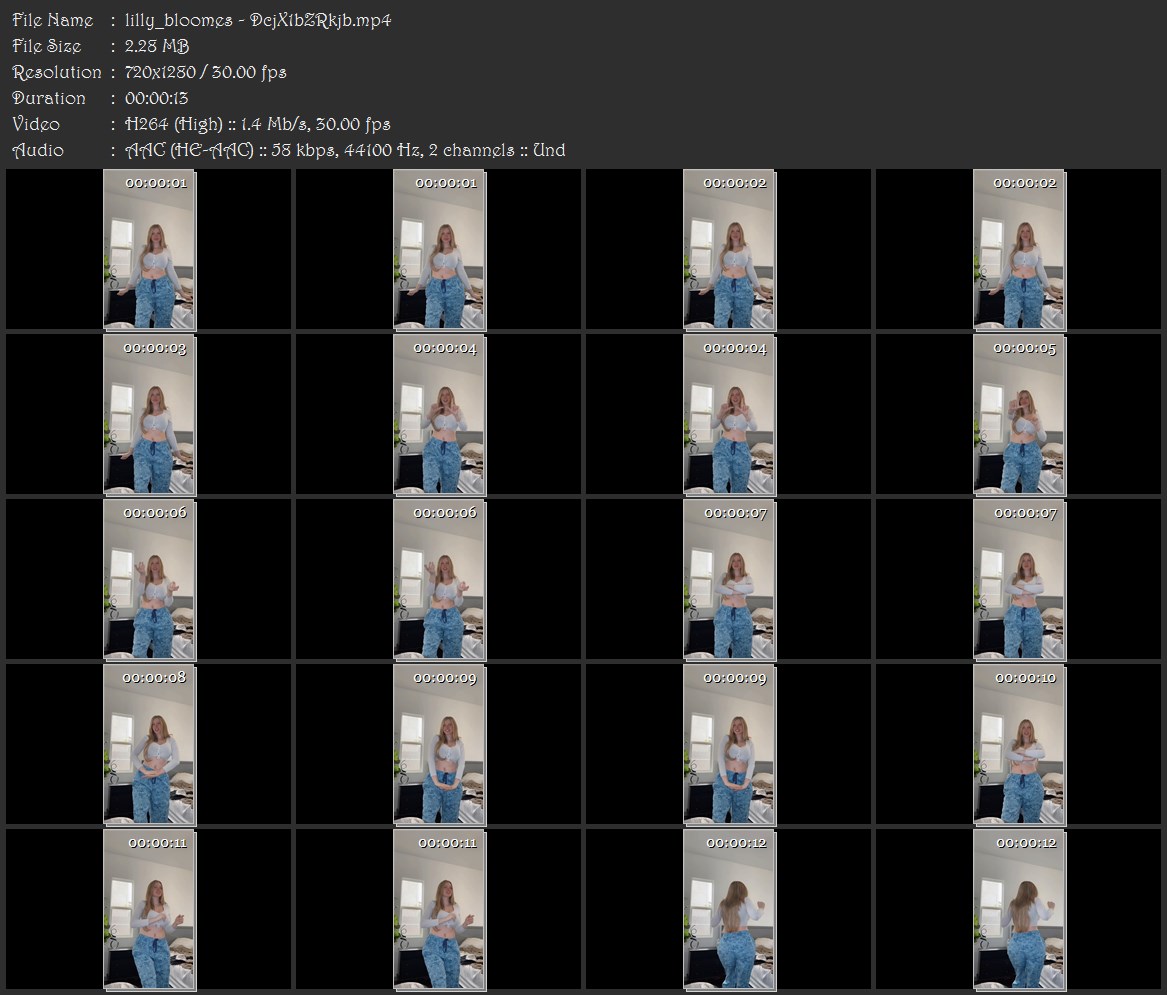Viewport: 1167px width, 995px height.
Task: Select the "720x1280 / 30.00 fps" resolution value
Action: click(205, 72)
